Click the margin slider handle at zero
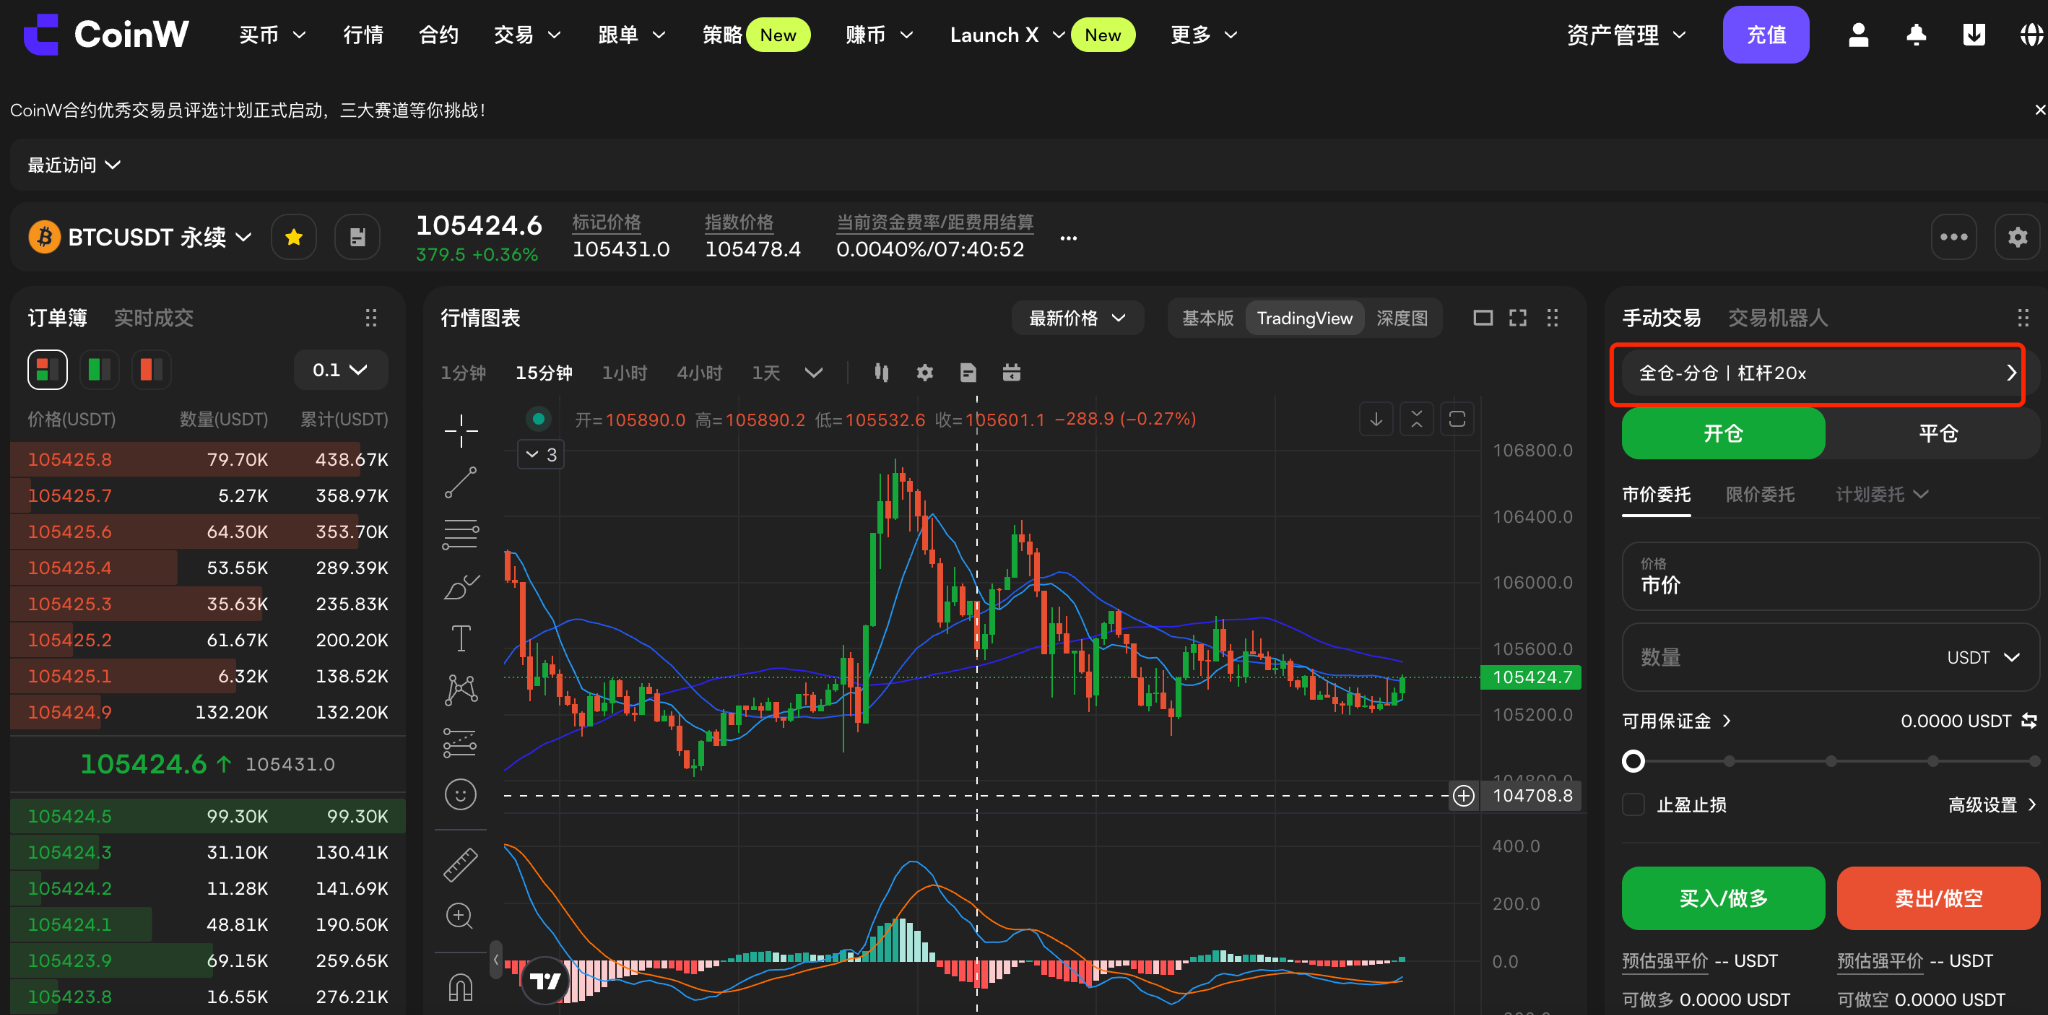The width and height of the screenshot is (2048, 1015). [1633, 762]
